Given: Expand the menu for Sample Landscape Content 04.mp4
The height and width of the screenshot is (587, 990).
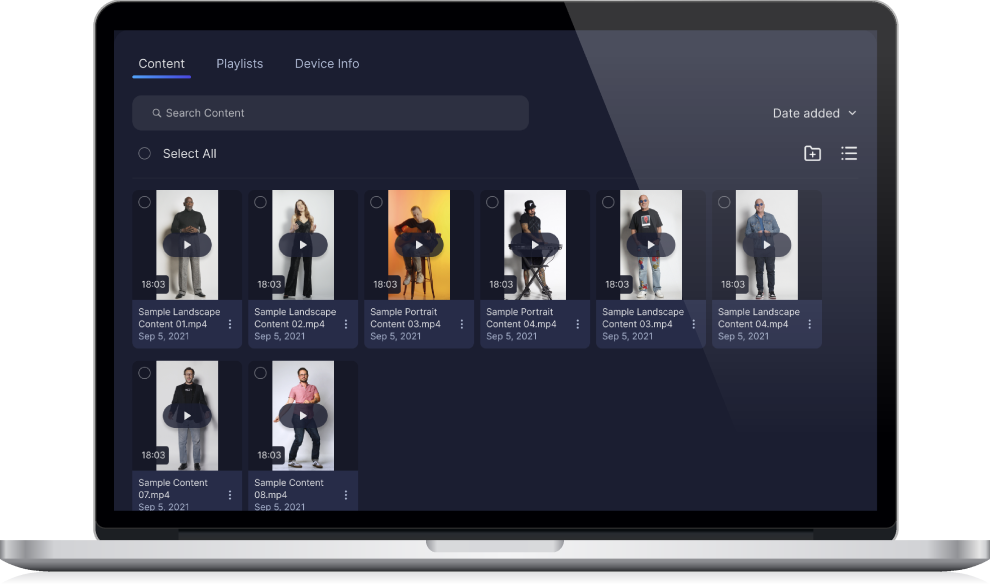Looking at the screenshot, I should coord(810,324).
